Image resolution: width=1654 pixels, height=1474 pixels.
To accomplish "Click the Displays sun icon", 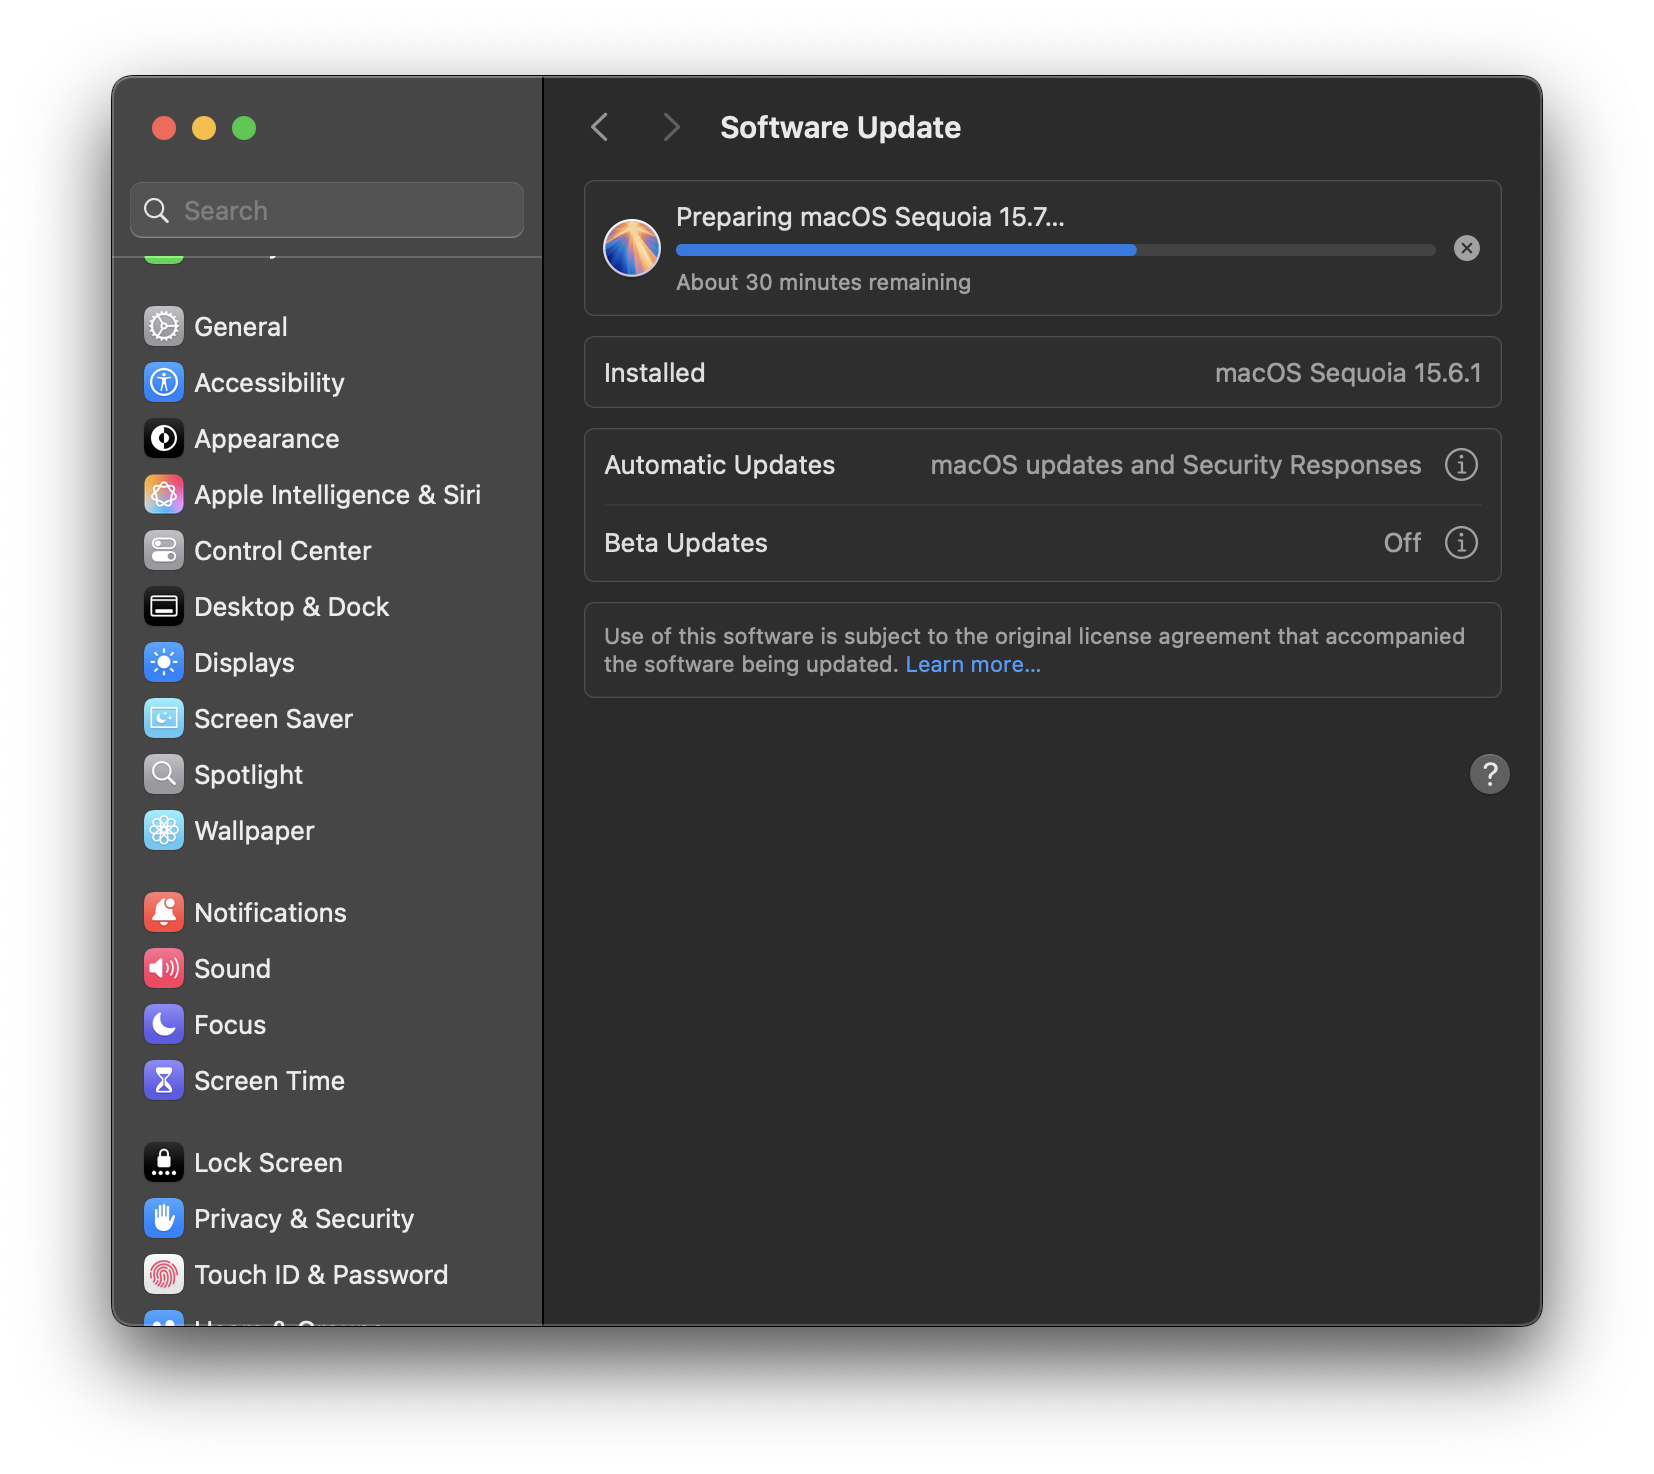I will [164, 663].
